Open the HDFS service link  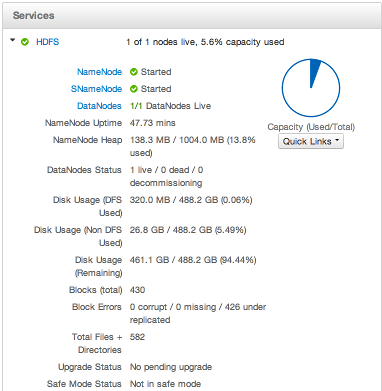pyautogui.click(x=47, y=42)
